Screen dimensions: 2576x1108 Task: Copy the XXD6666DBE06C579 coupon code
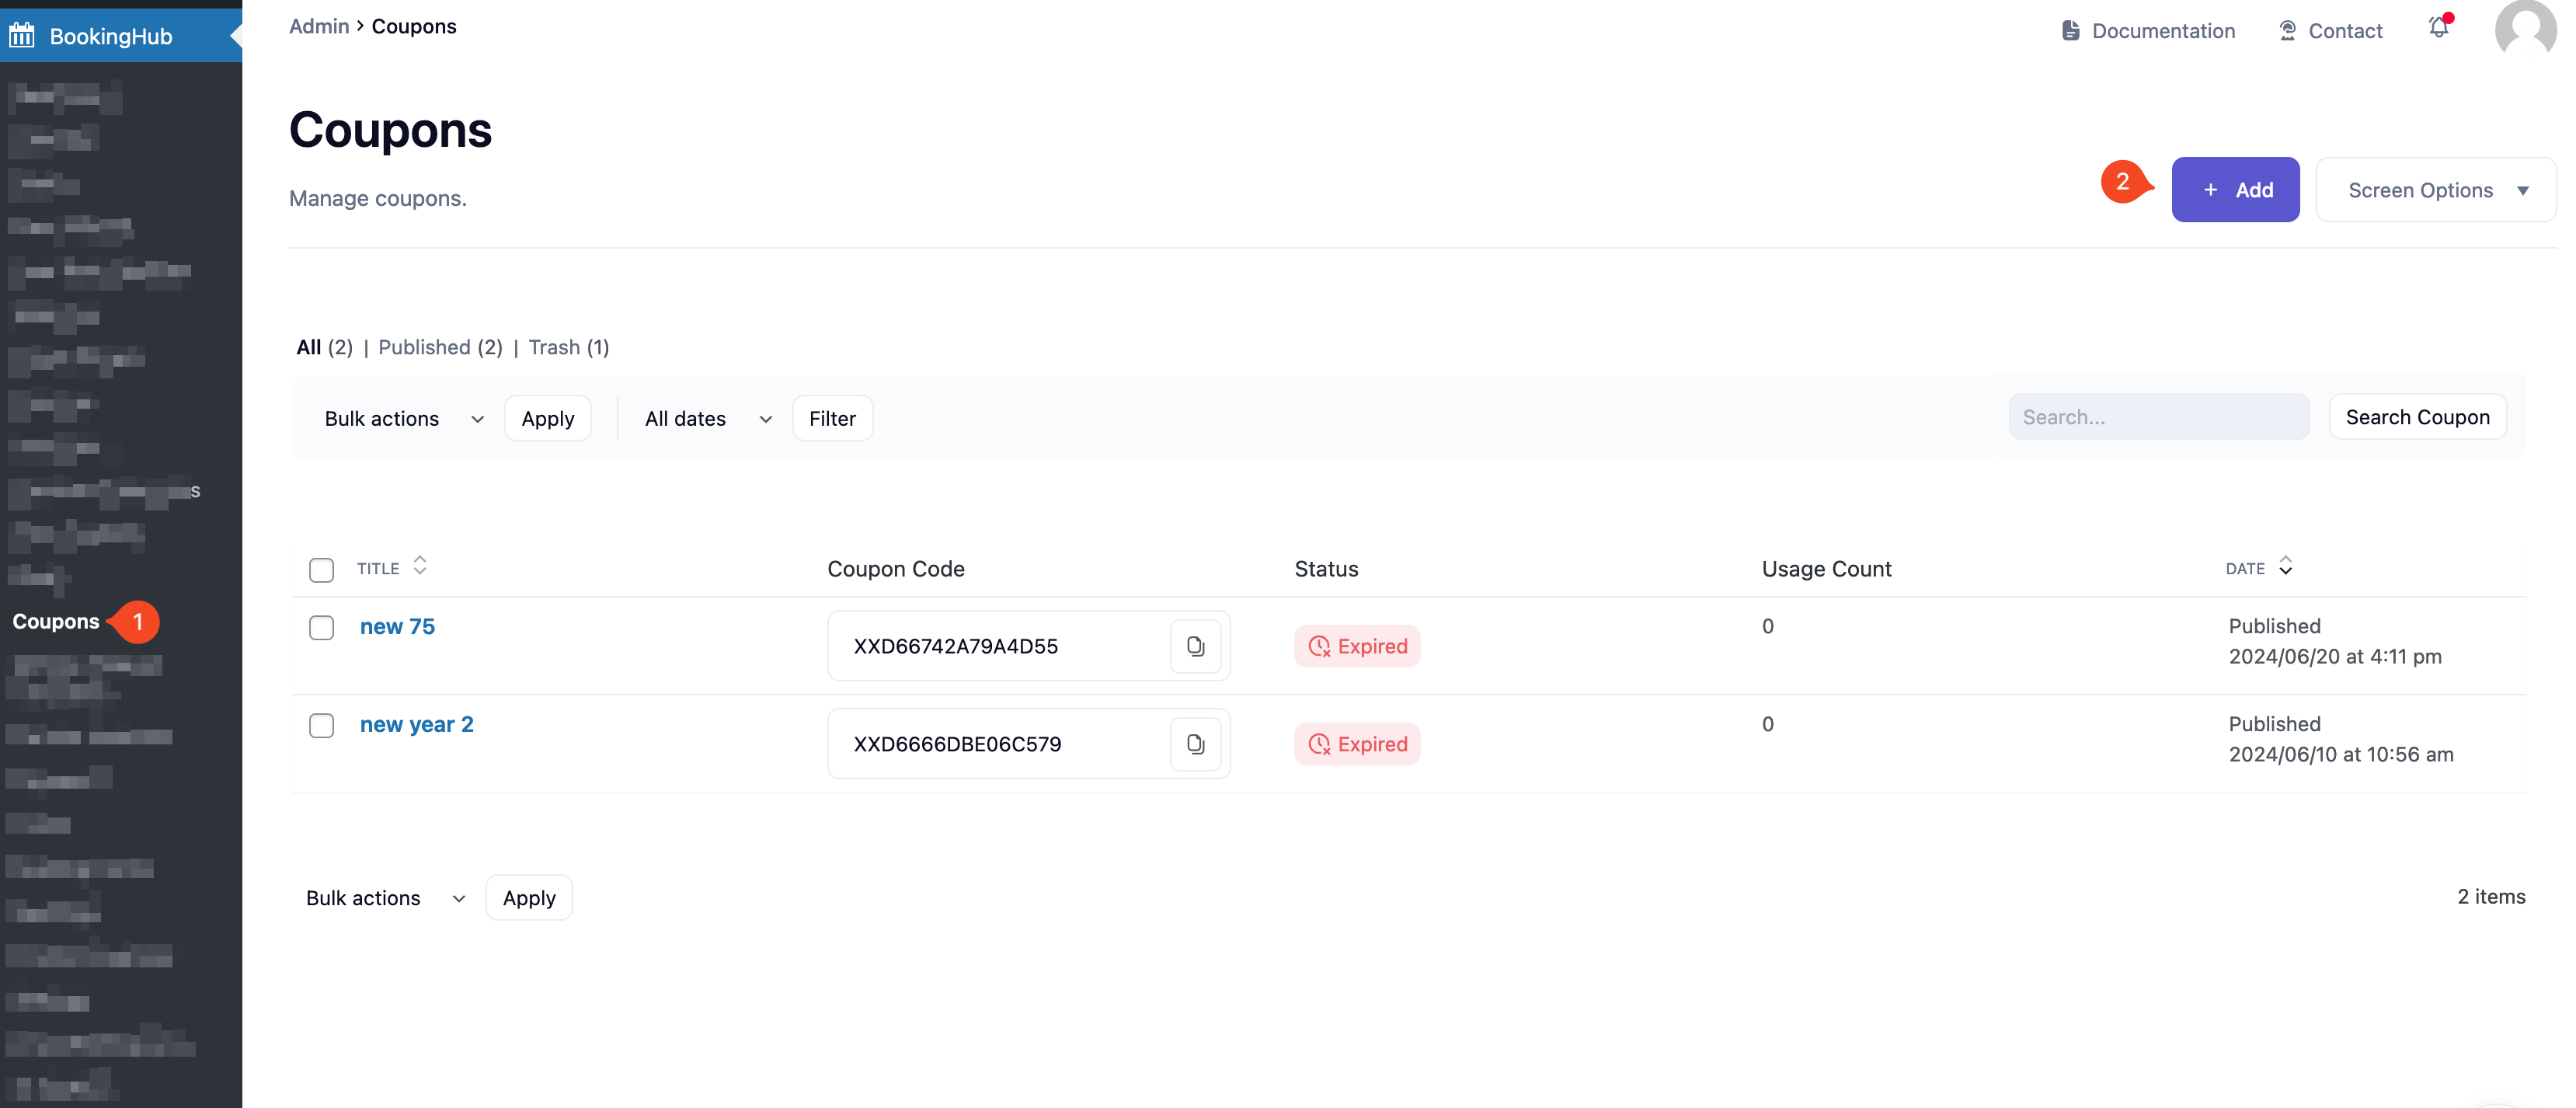[x=1195, y=744]
